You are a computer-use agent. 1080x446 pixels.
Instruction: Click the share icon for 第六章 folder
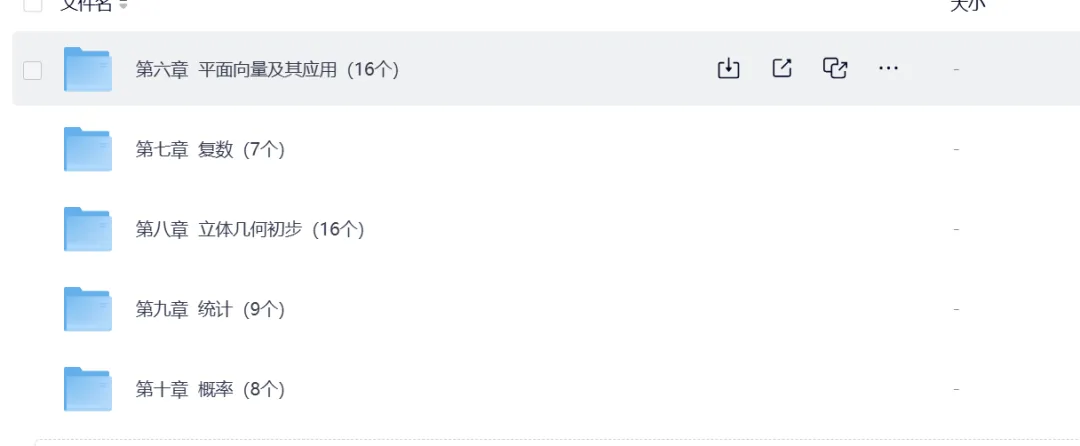coord(782,68)
